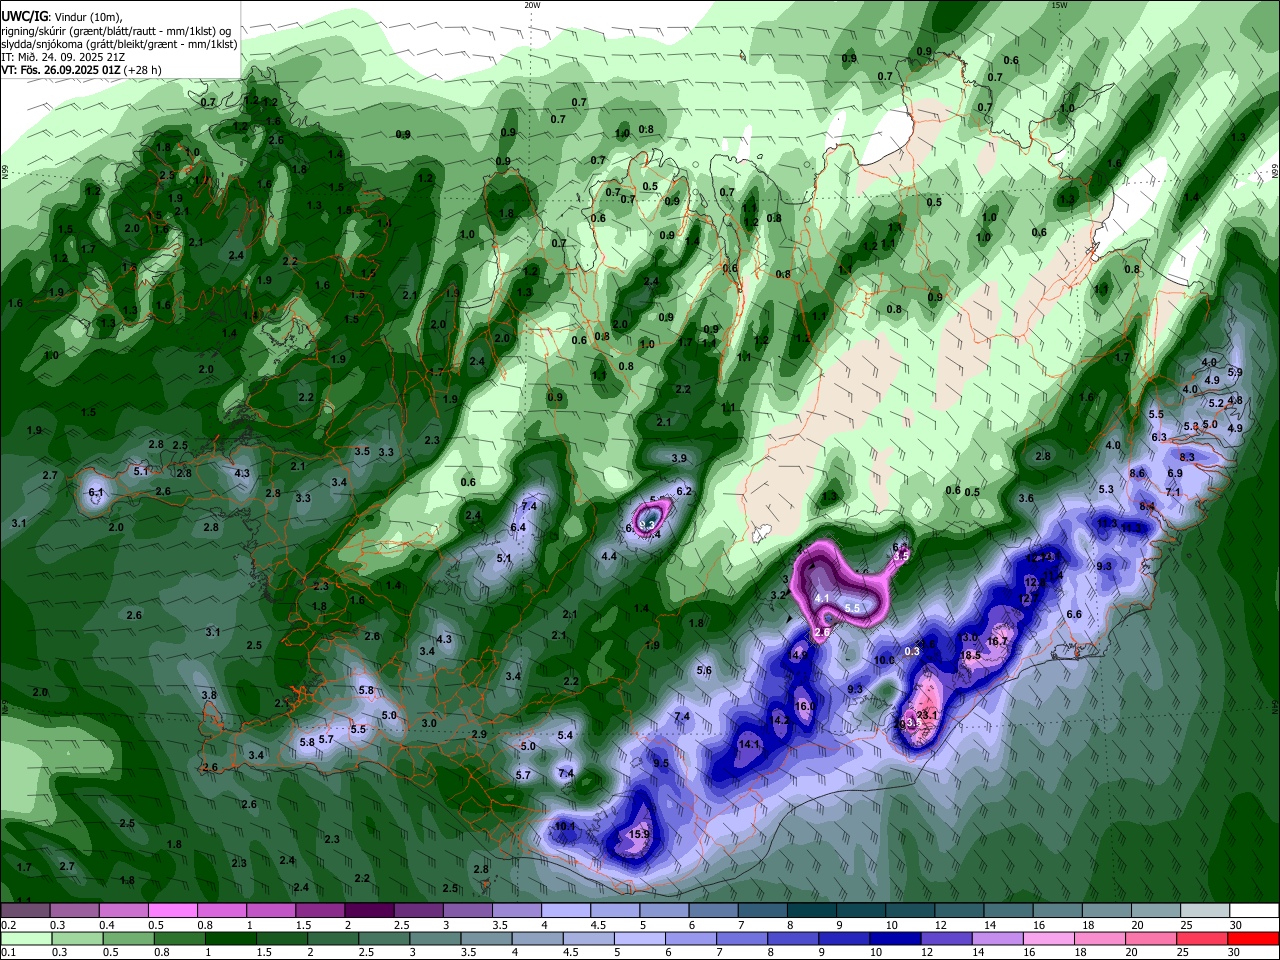Click the lower legend swatch between 12 and 14
This screenshot has width=1280, height=960.
point(945,939)
